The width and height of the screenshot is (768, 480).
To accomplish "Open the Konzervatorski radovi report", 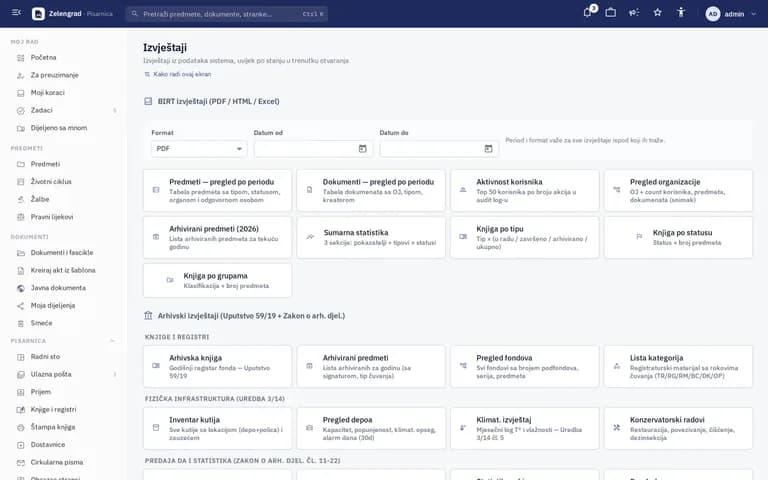I will tap(678, 429).
